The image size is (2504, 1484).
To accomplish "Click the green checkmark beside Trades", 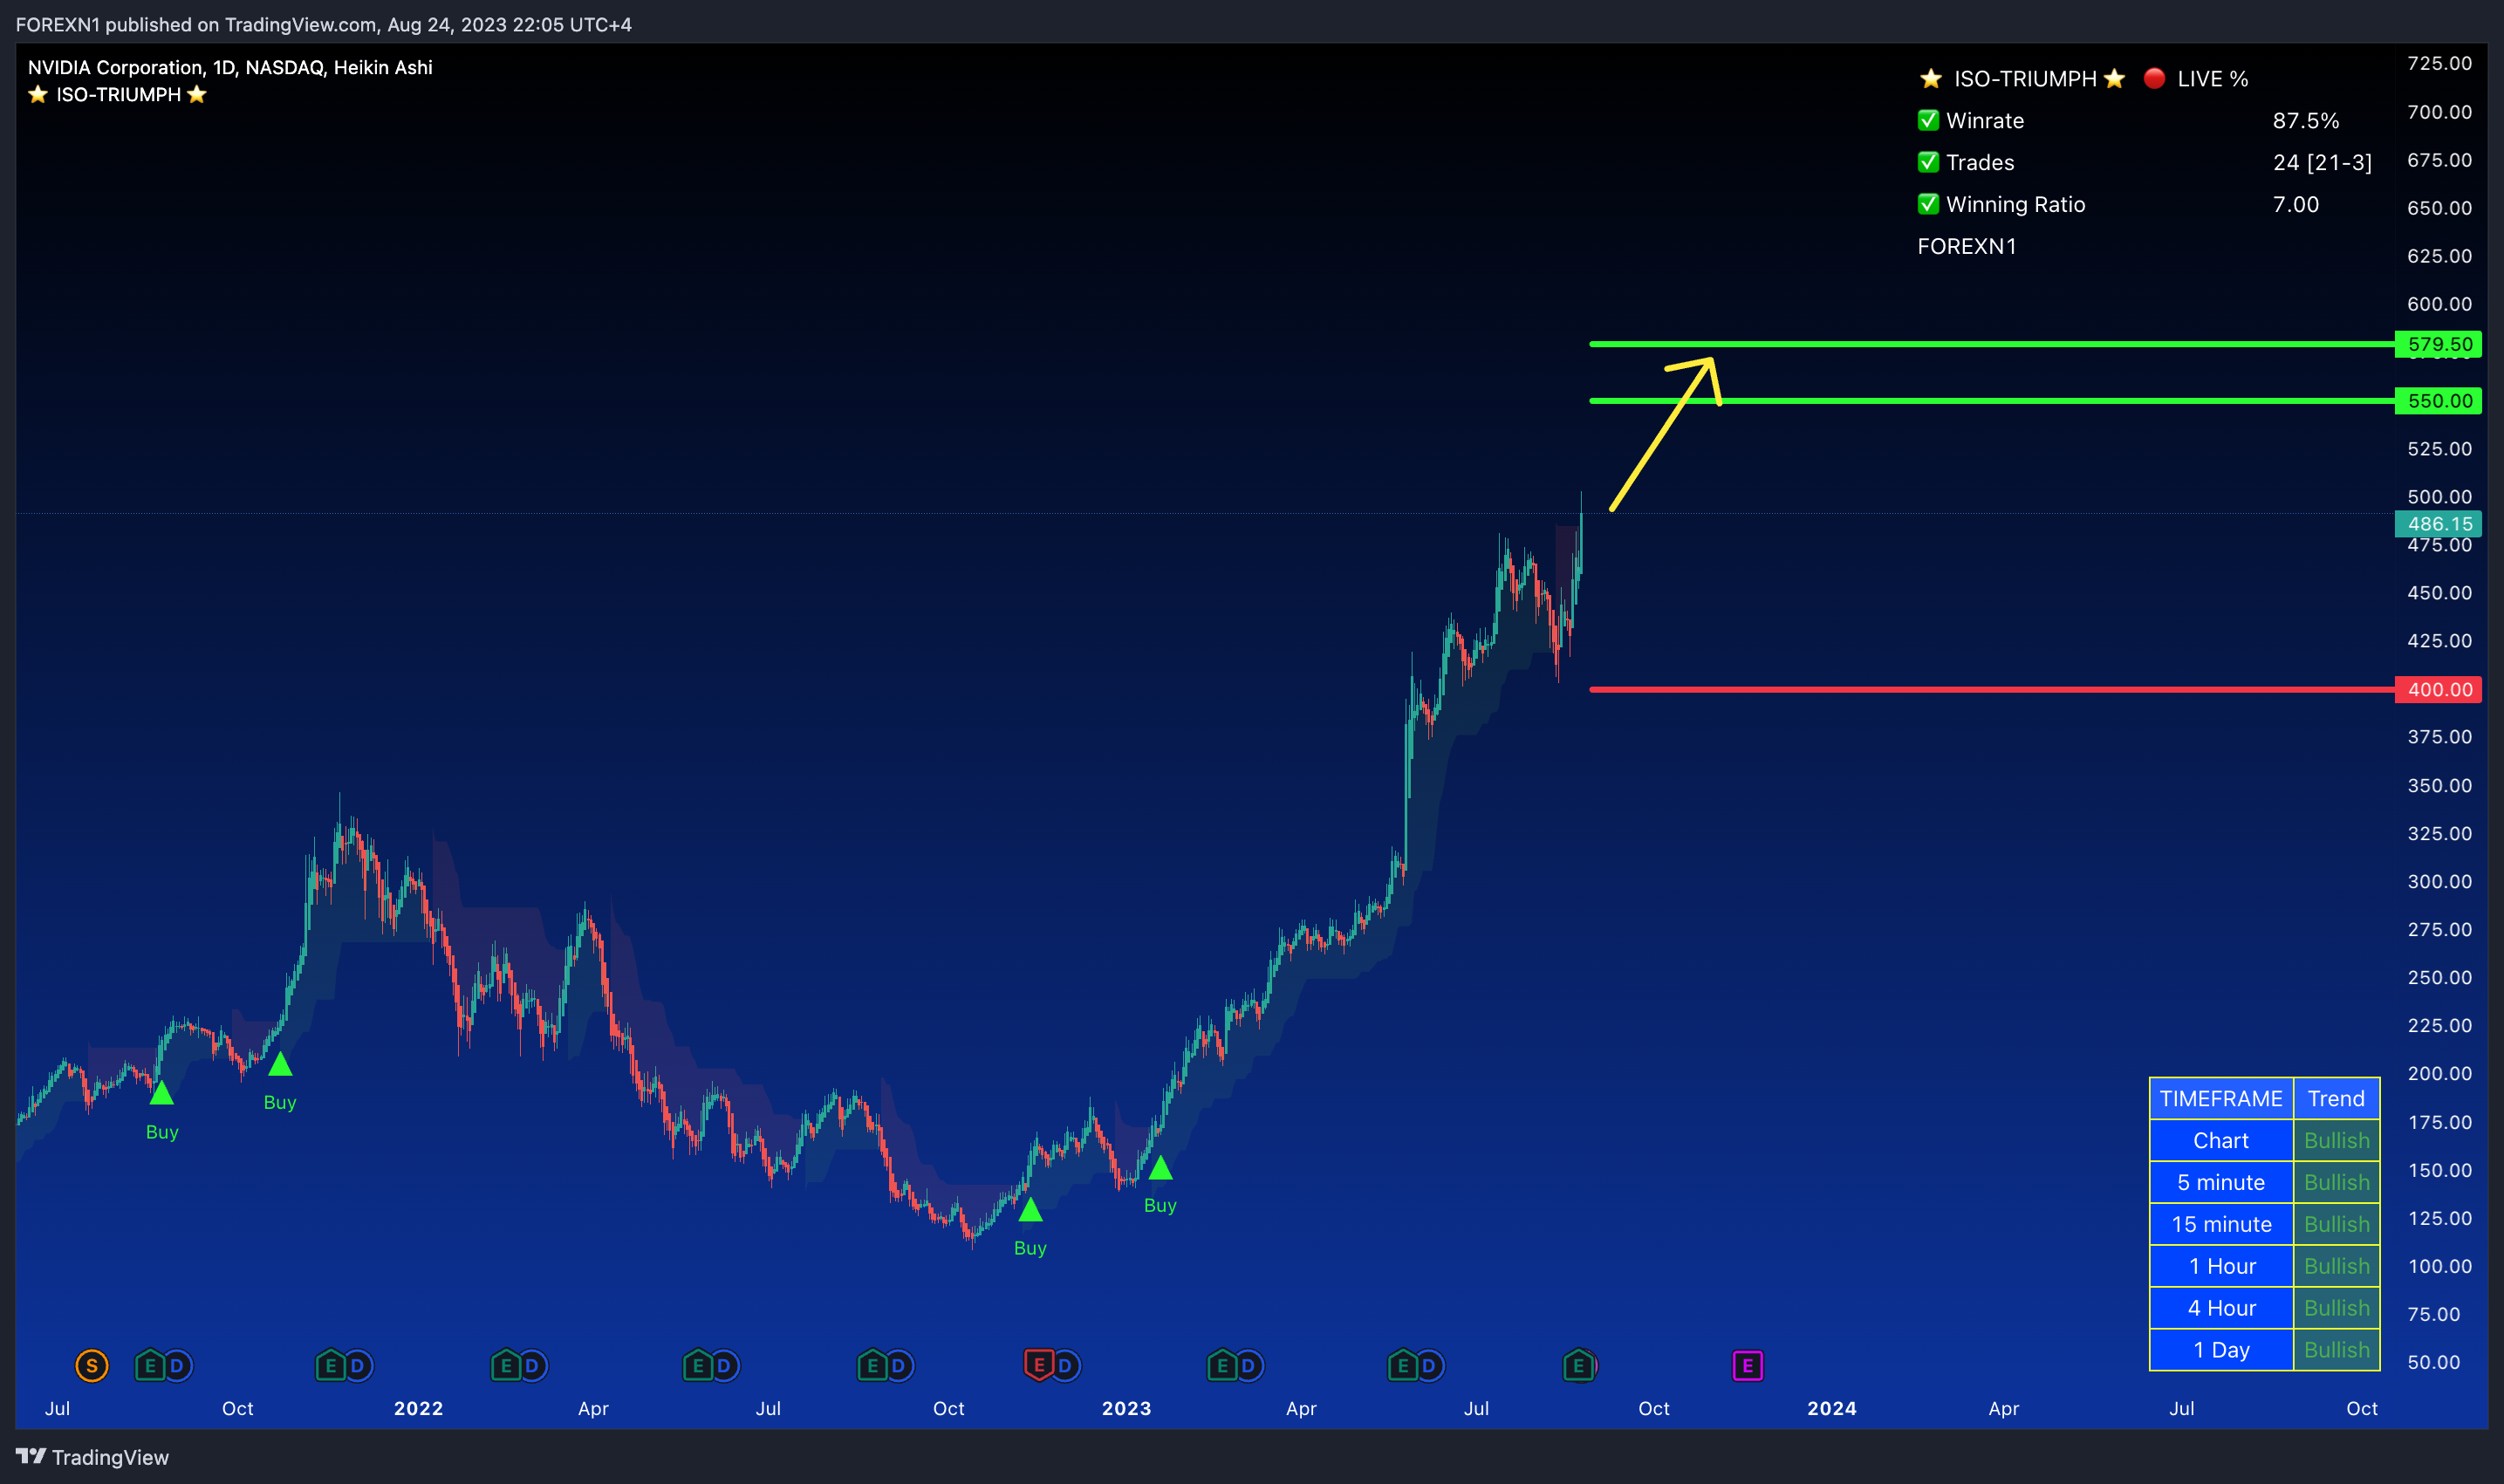I will point(1928,162).
